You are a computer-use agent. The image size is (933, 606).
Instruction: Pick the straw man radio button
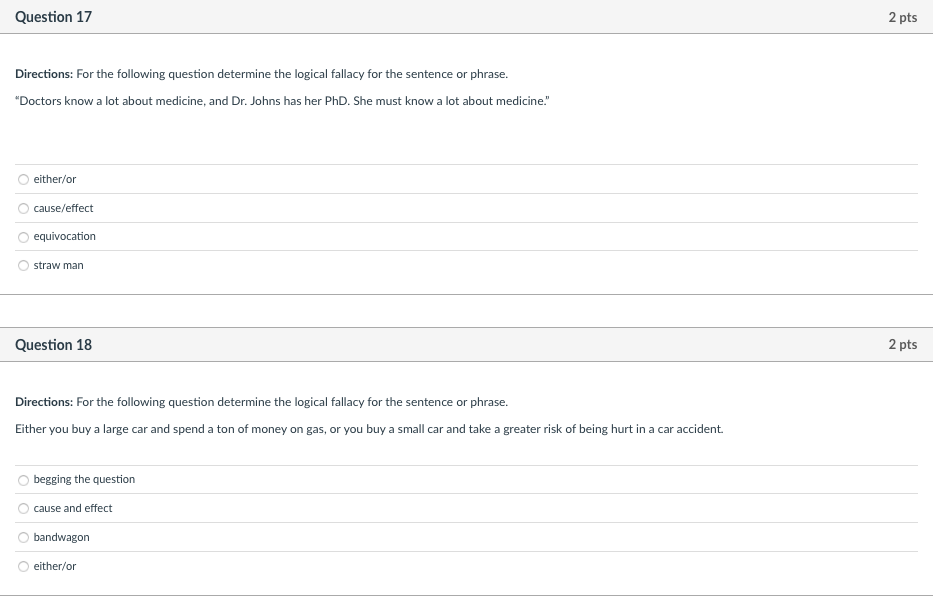point(23,265)
